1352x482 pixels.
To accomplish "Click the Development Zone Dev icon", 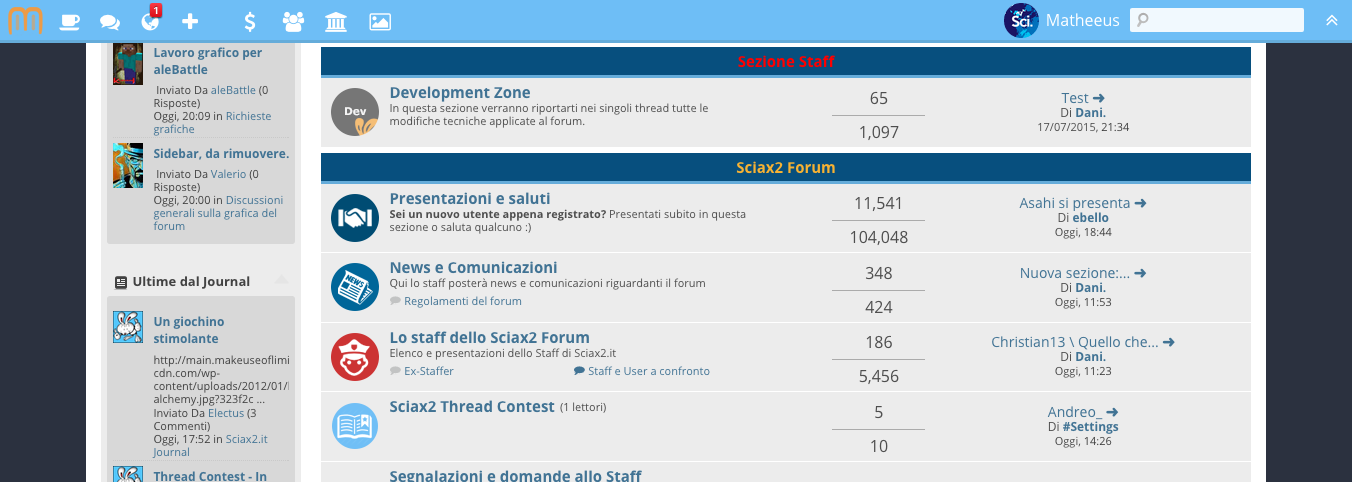I will (355, 112).
